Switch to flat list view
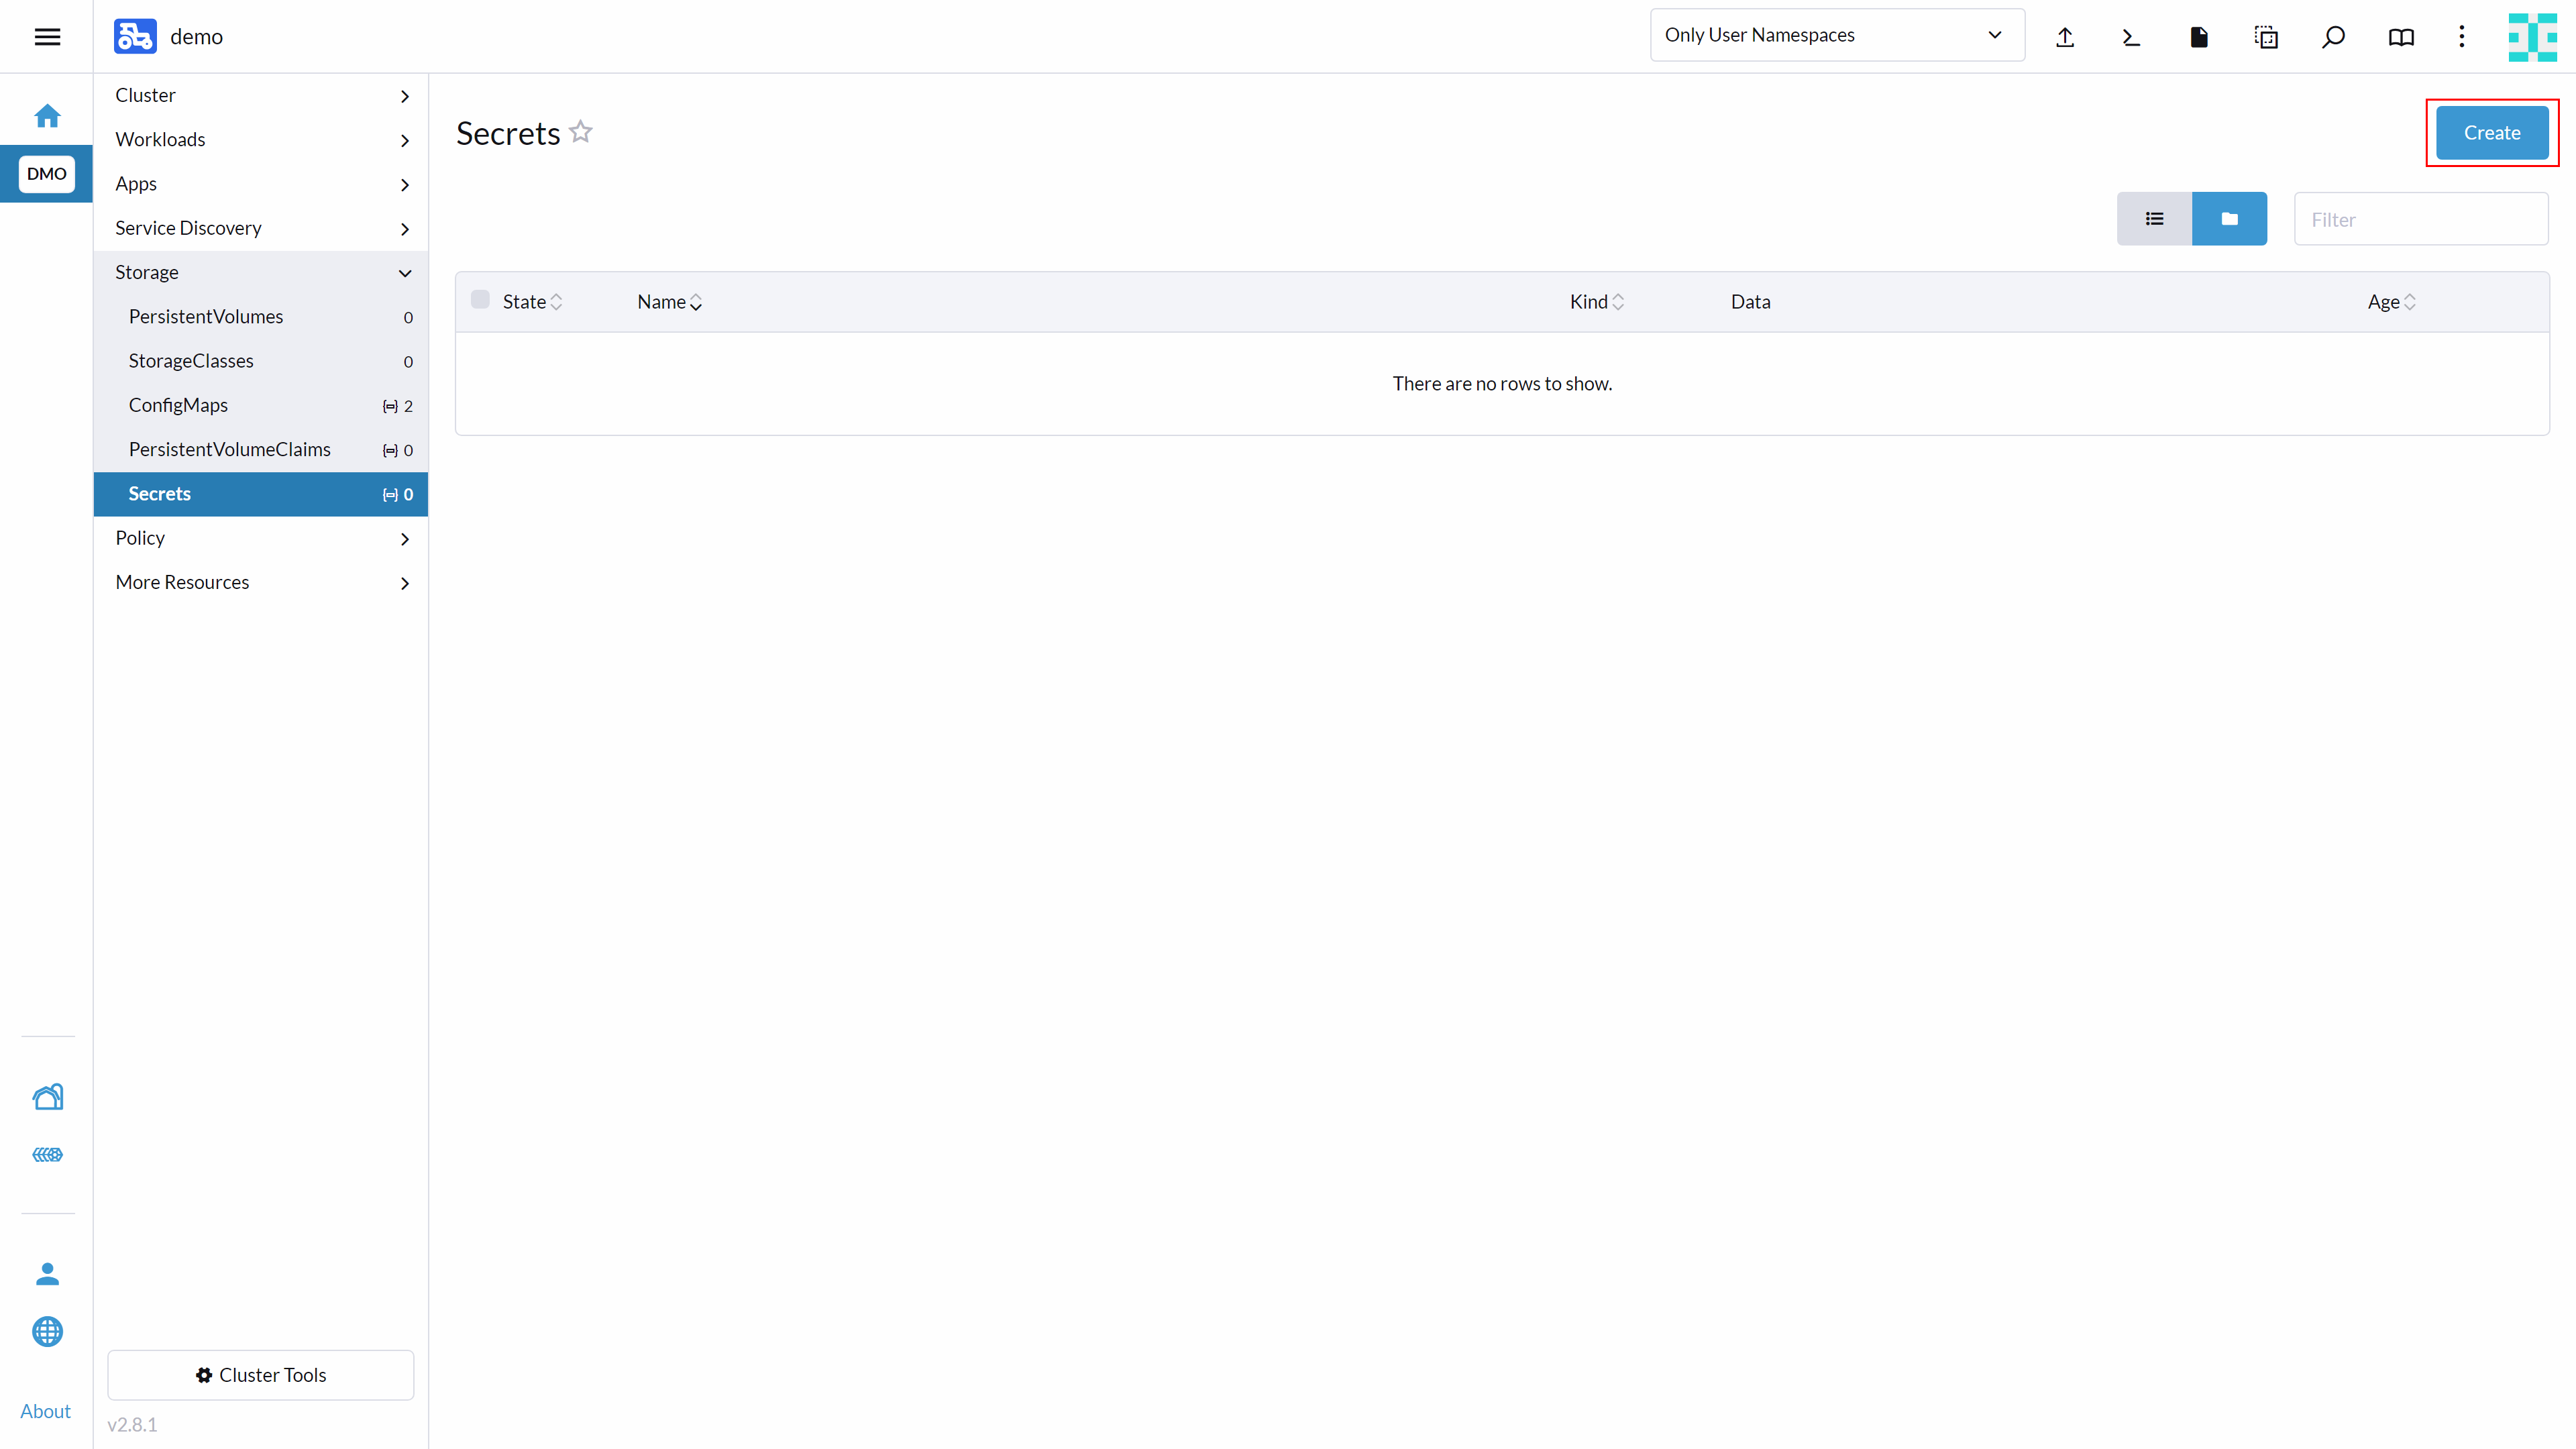Screen dimensions: 2576x1449 pos(2154,219)
